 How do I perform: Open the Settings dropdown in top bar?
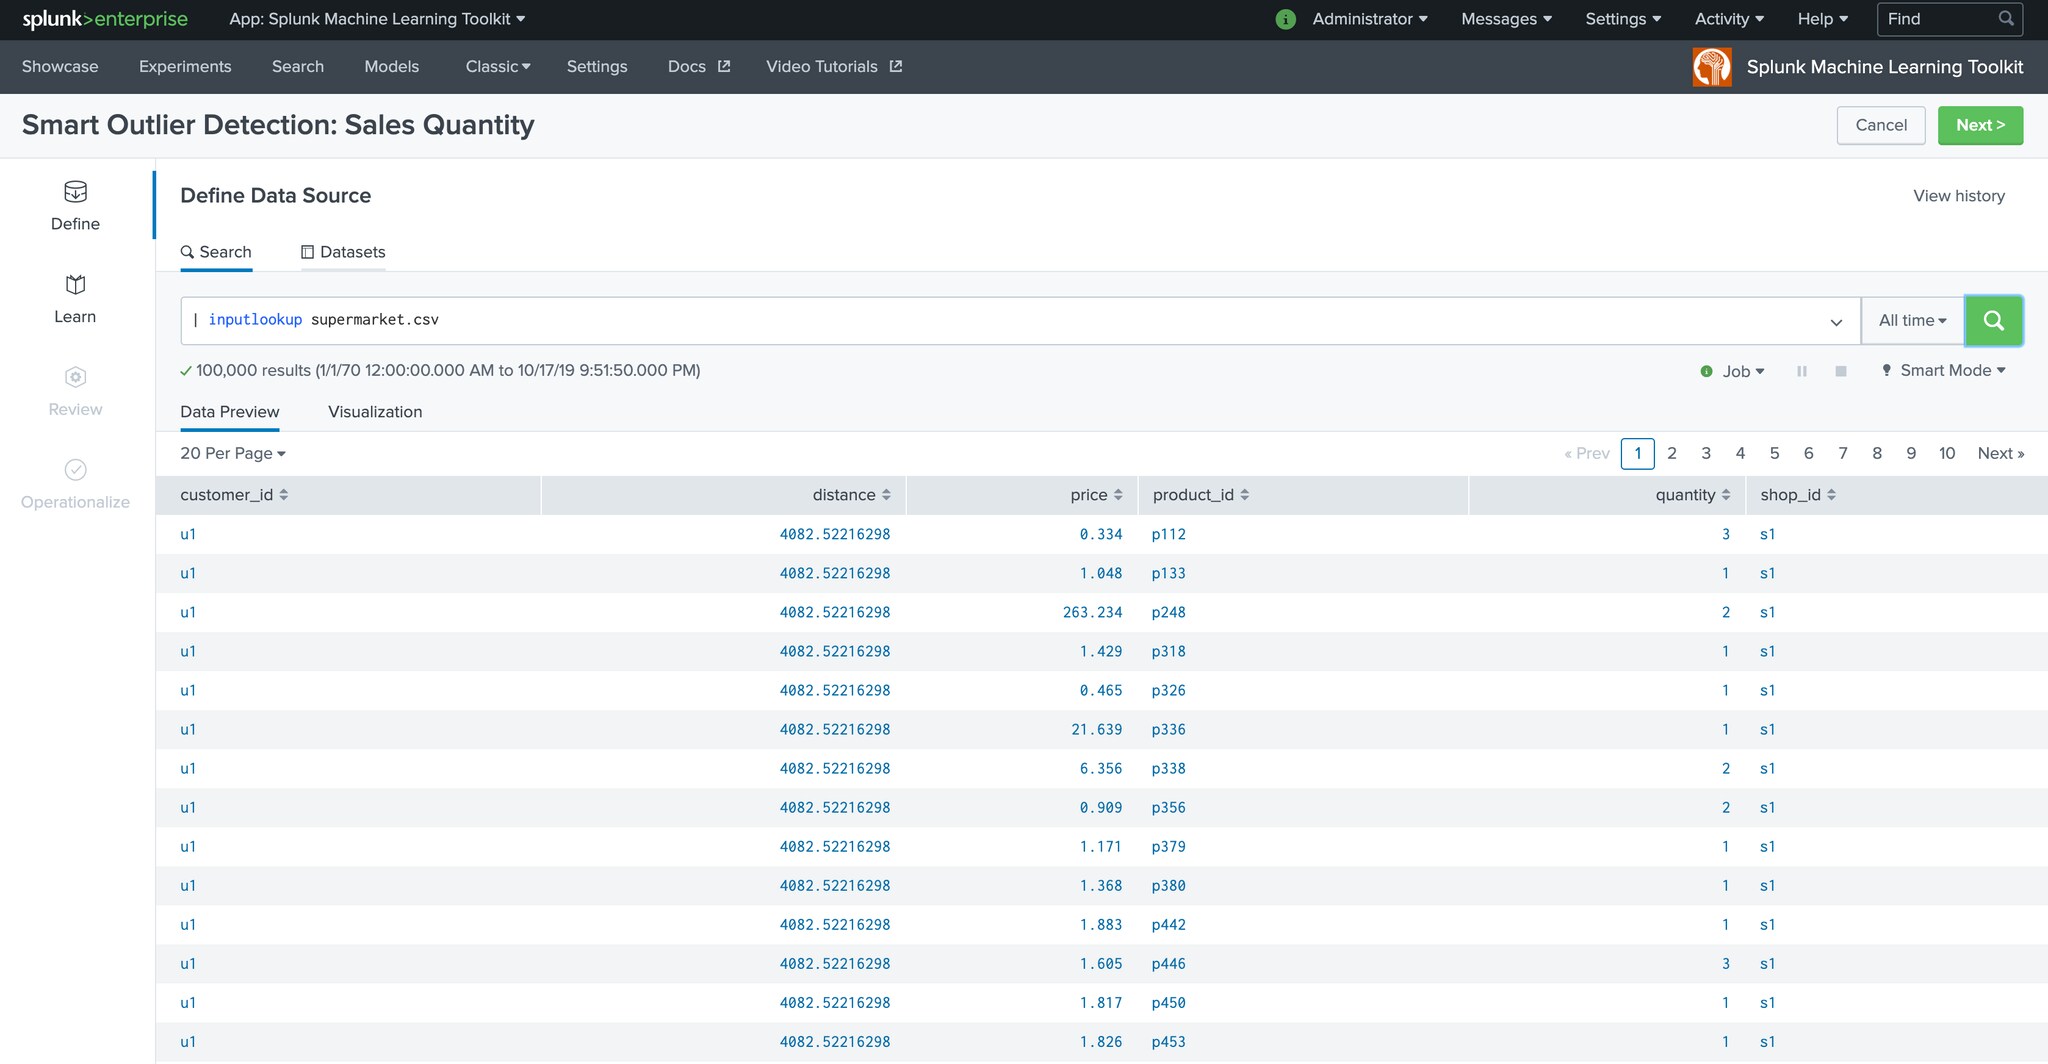[x=1623, y=19]
